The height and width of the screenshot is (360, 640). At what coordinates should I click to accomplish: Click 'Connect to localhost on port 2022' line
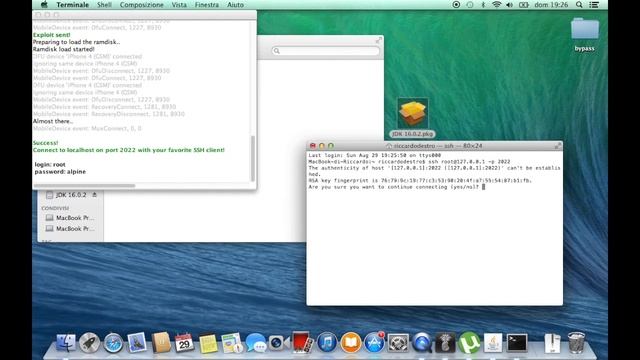[x=129, y=150]
